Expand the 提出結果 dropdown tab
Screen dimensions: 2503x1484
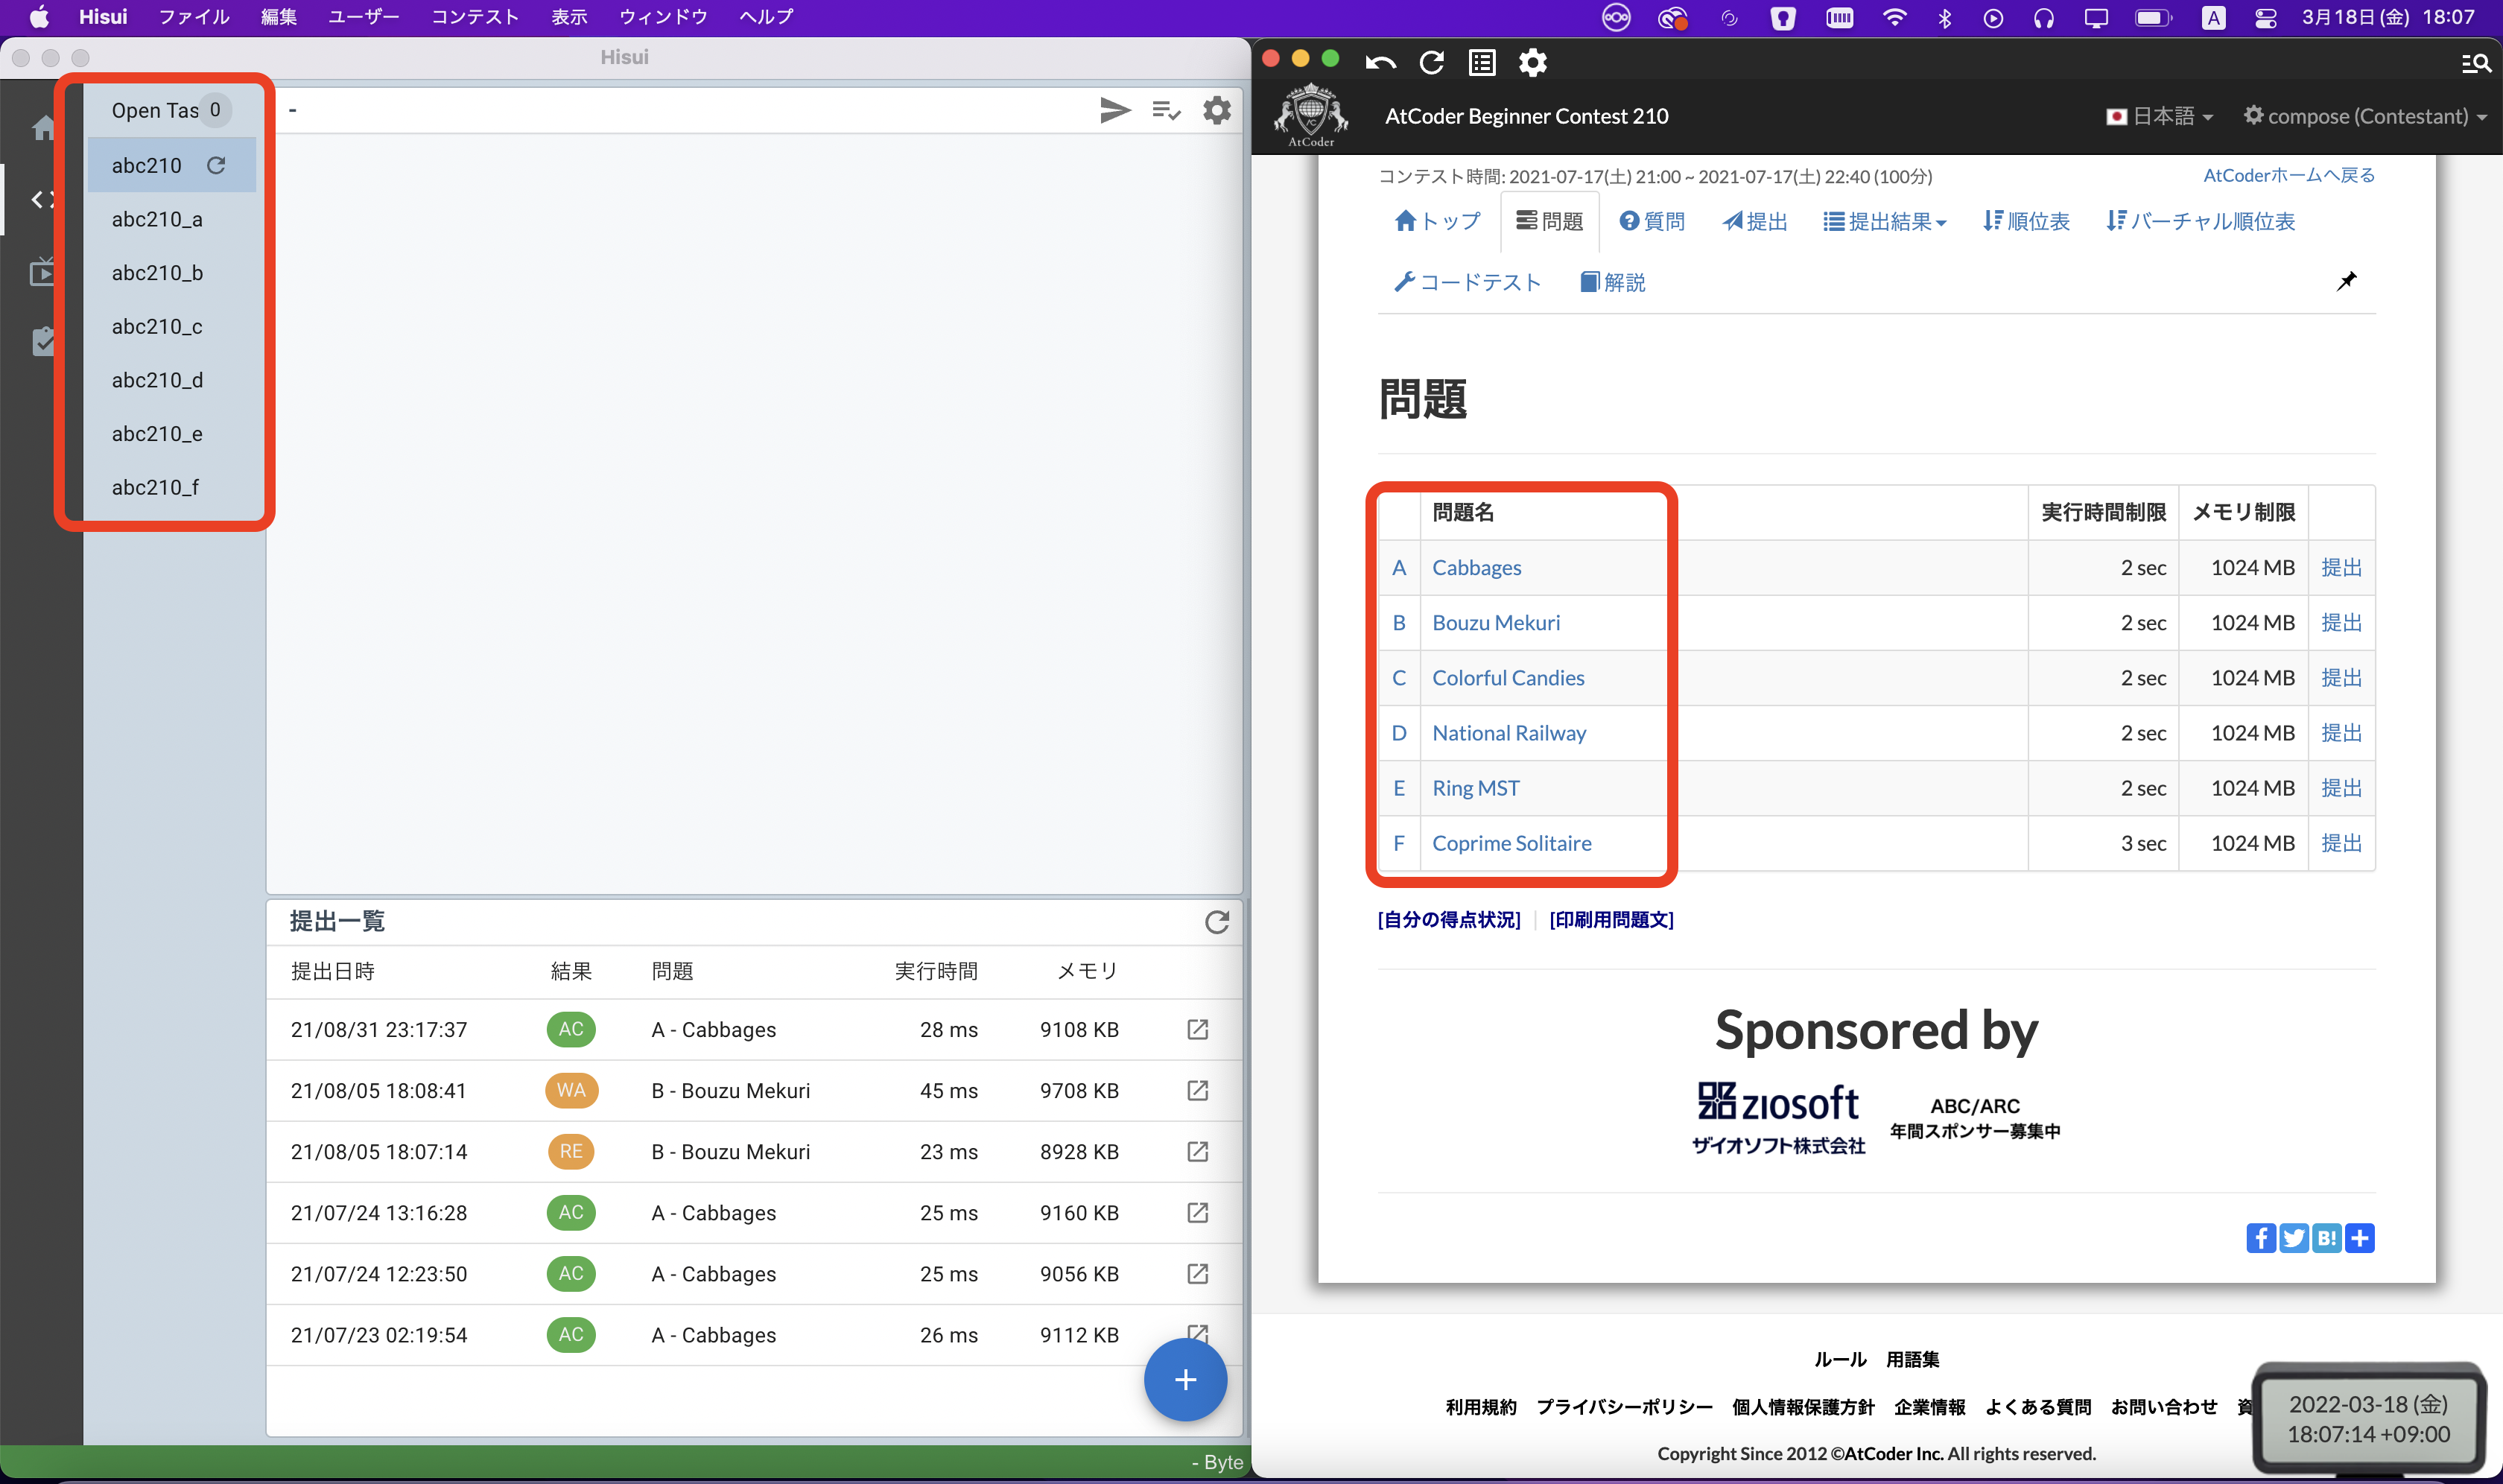pos(1885,221)
